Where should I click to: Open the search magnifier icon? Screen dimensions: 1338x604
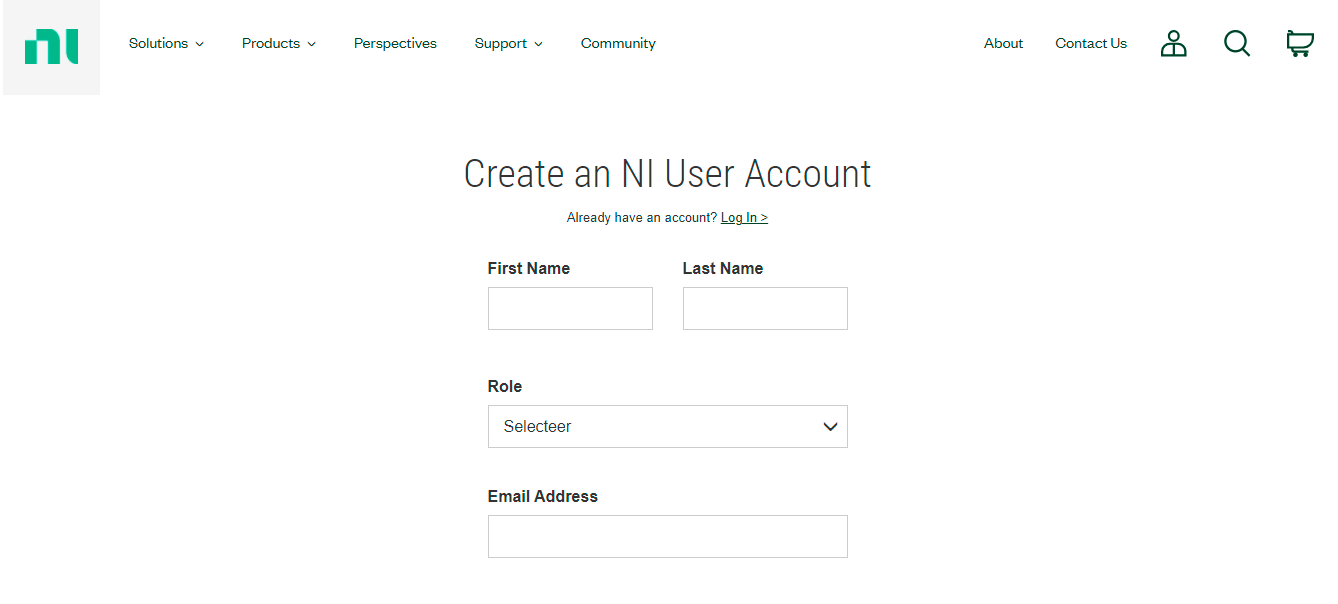(x=1237, y=43)
